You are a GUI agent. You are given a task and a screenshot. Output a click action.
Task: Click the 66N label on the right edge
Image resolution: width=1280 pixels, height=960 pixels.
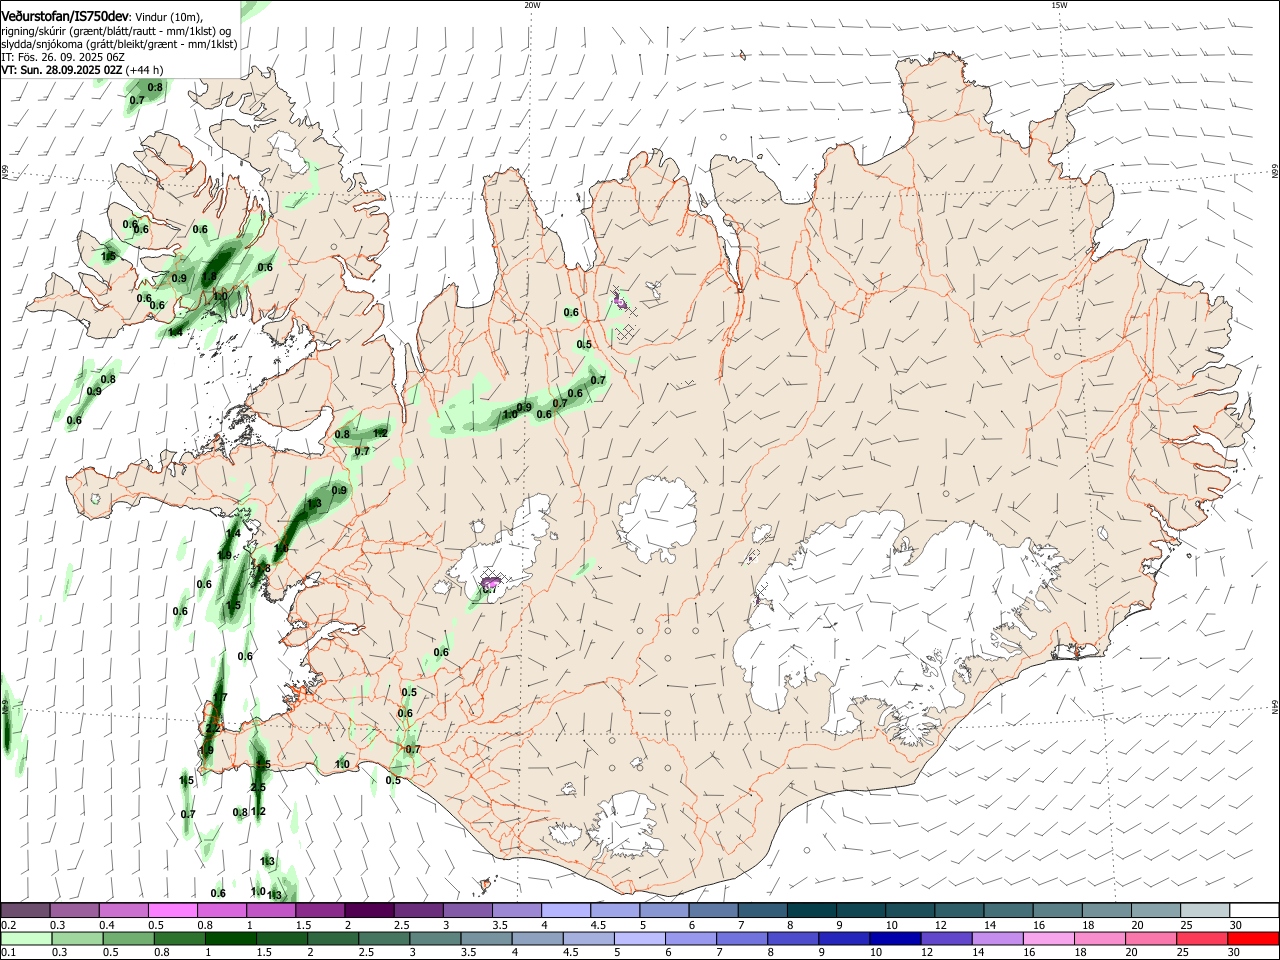[x=1274, y=173]
